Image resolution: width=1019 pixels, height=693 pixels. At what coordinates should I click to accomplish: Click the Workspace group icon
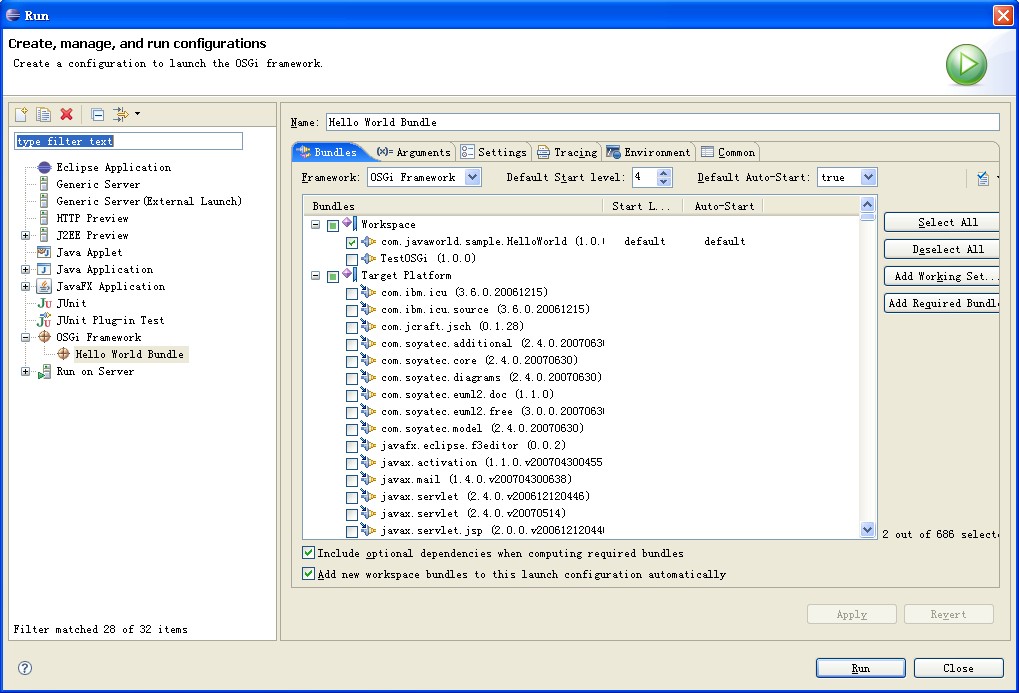click(350, 224)
